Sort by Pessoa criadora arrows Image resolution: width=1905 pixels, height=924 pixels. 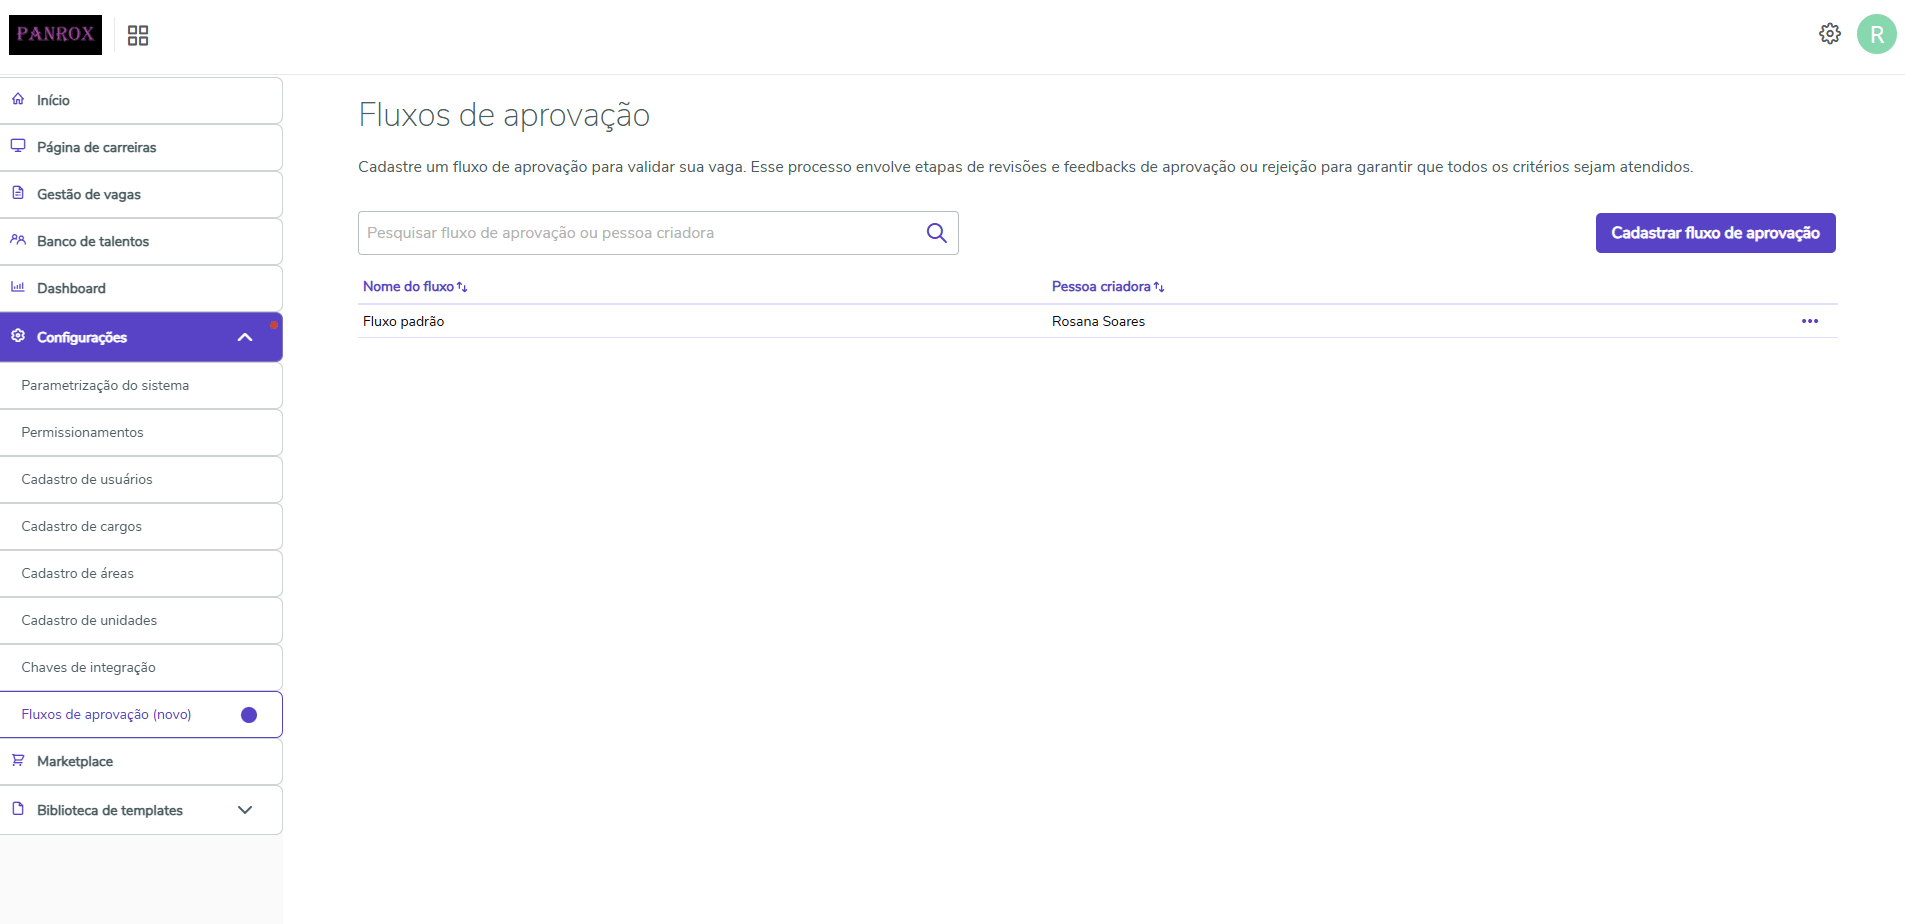(x=1159, y=287)
